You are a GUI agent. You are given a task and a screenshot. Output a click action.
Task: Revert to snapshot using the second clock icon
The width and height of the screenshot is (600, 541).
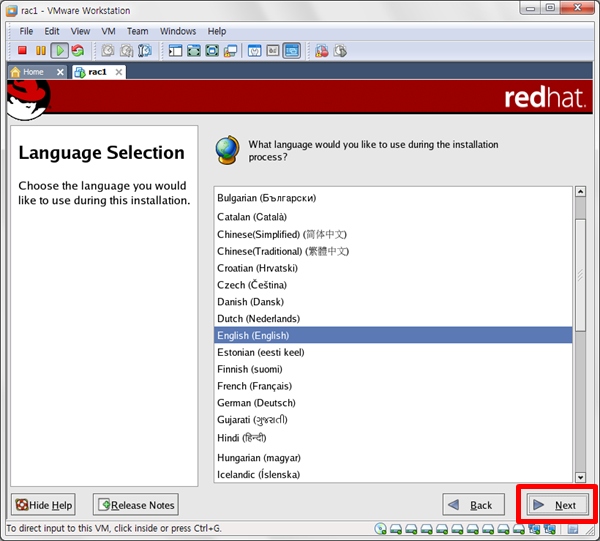(127, 51)
